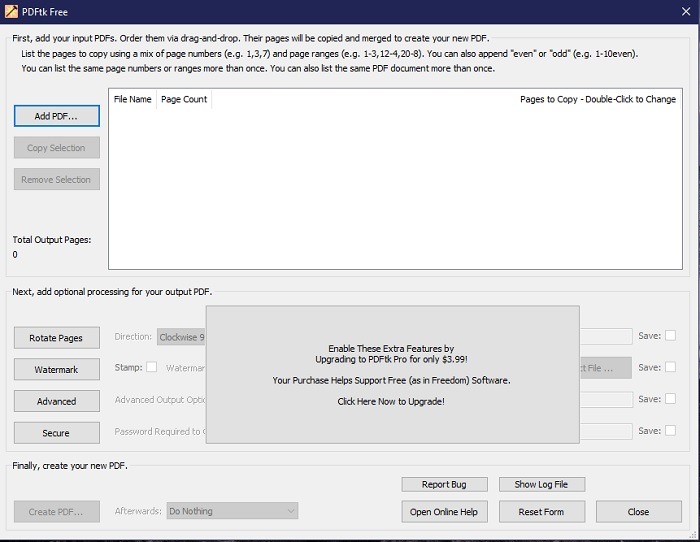Enable Save checkbox in Watermark row
The image size is (700, 542).
pyautogui.click(x=670, y=367)
